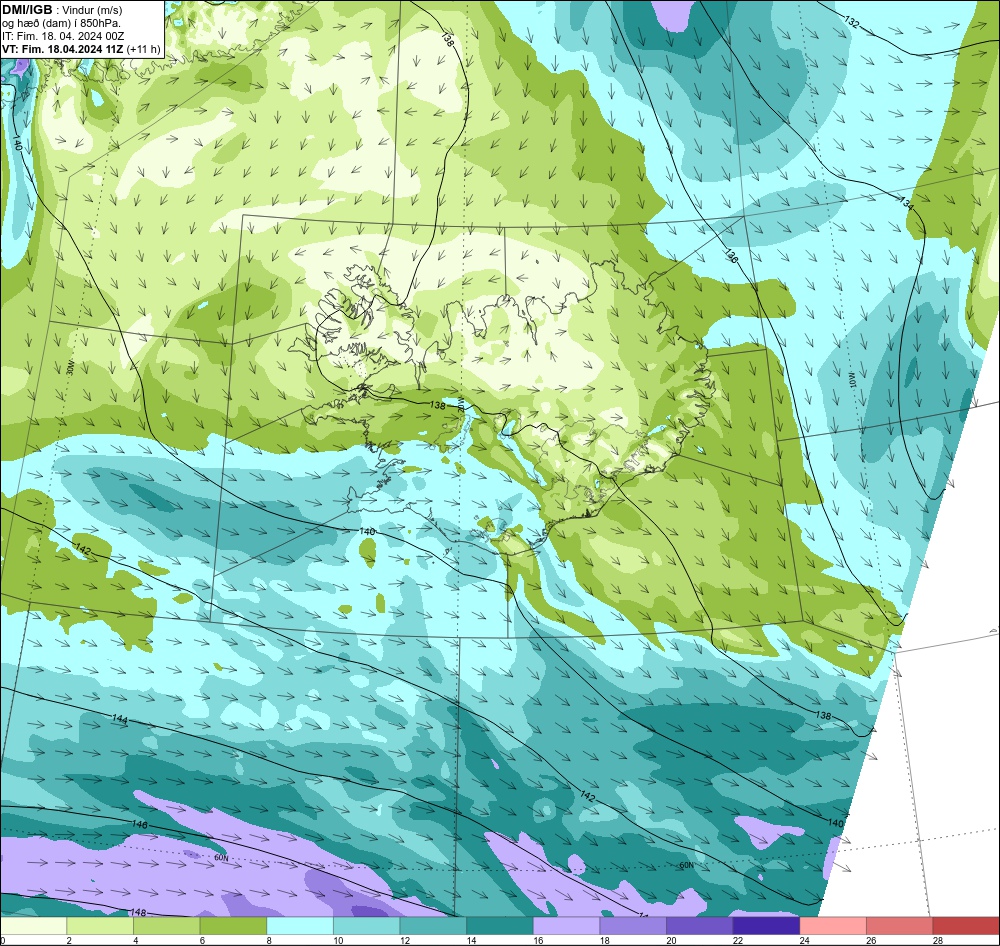Click the legend value "16"
Screen dimensions: 1000x946
(538, 940)
